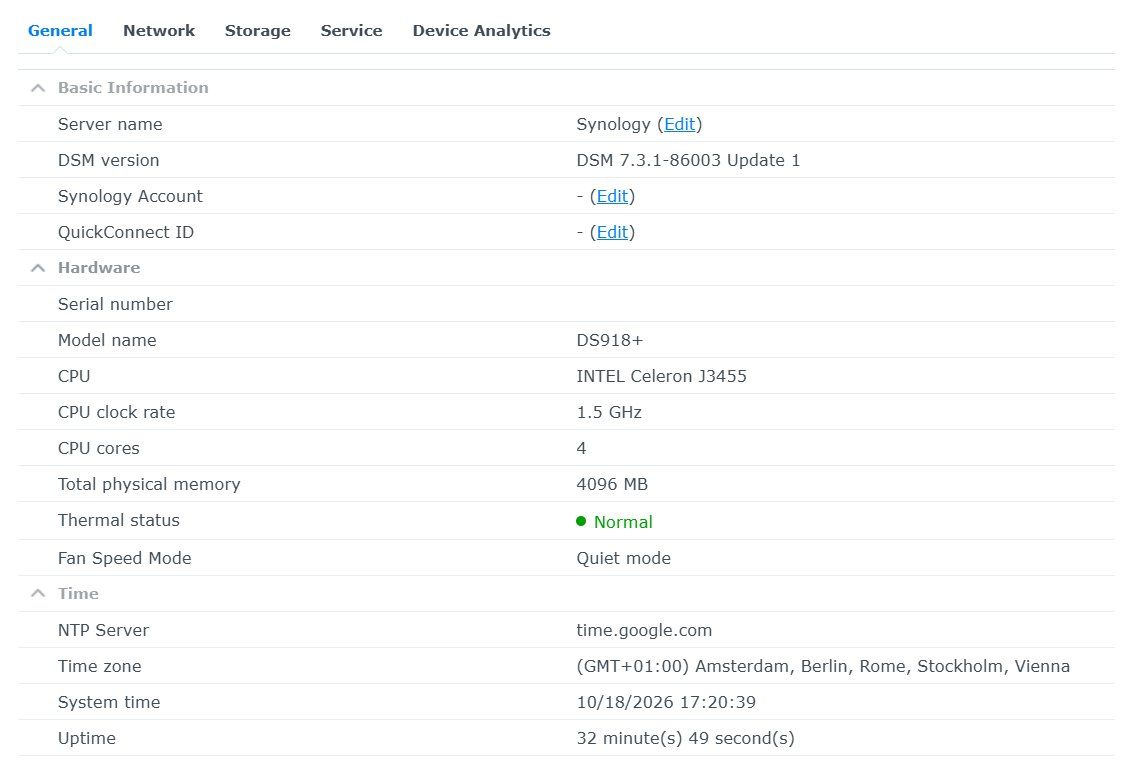
Task: Click the System time label
Action: pyautogui.click(x=109, y=702)
